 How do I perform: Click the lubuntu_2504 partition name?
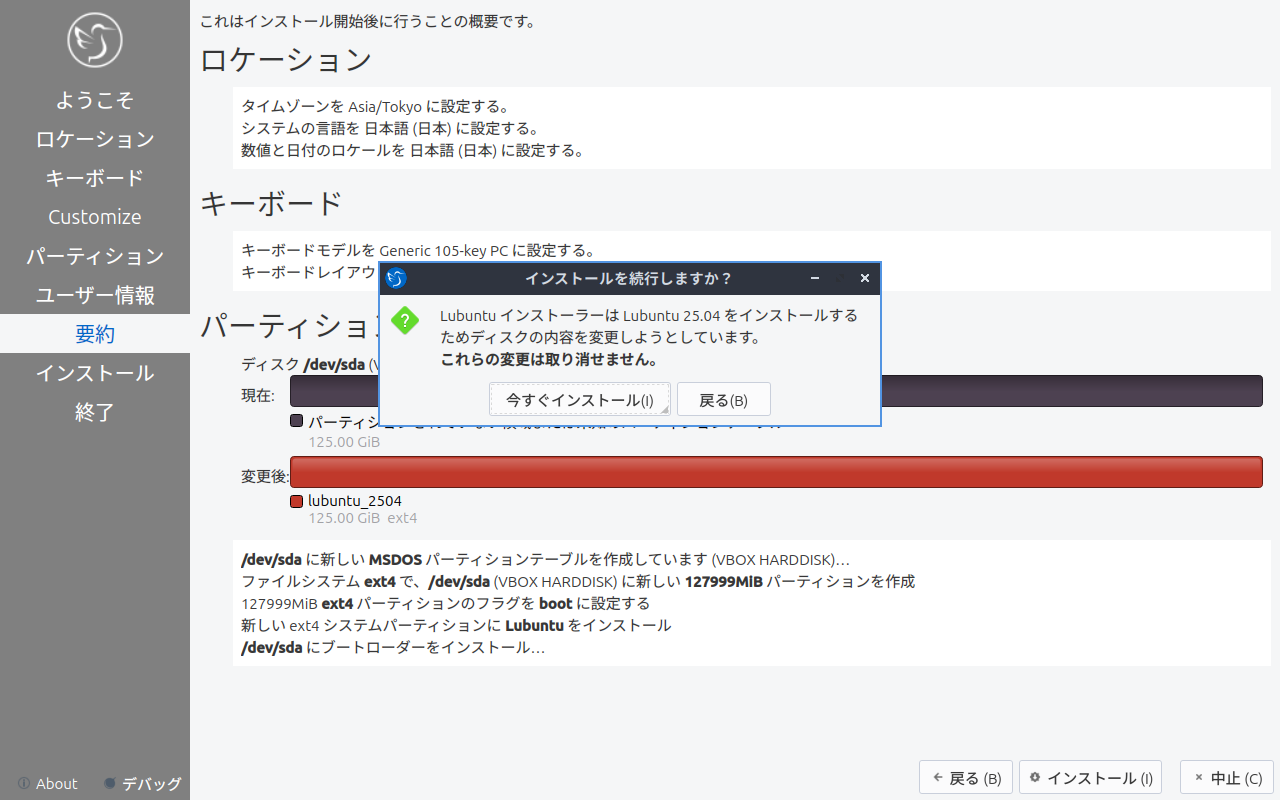[x=355, y=501]
